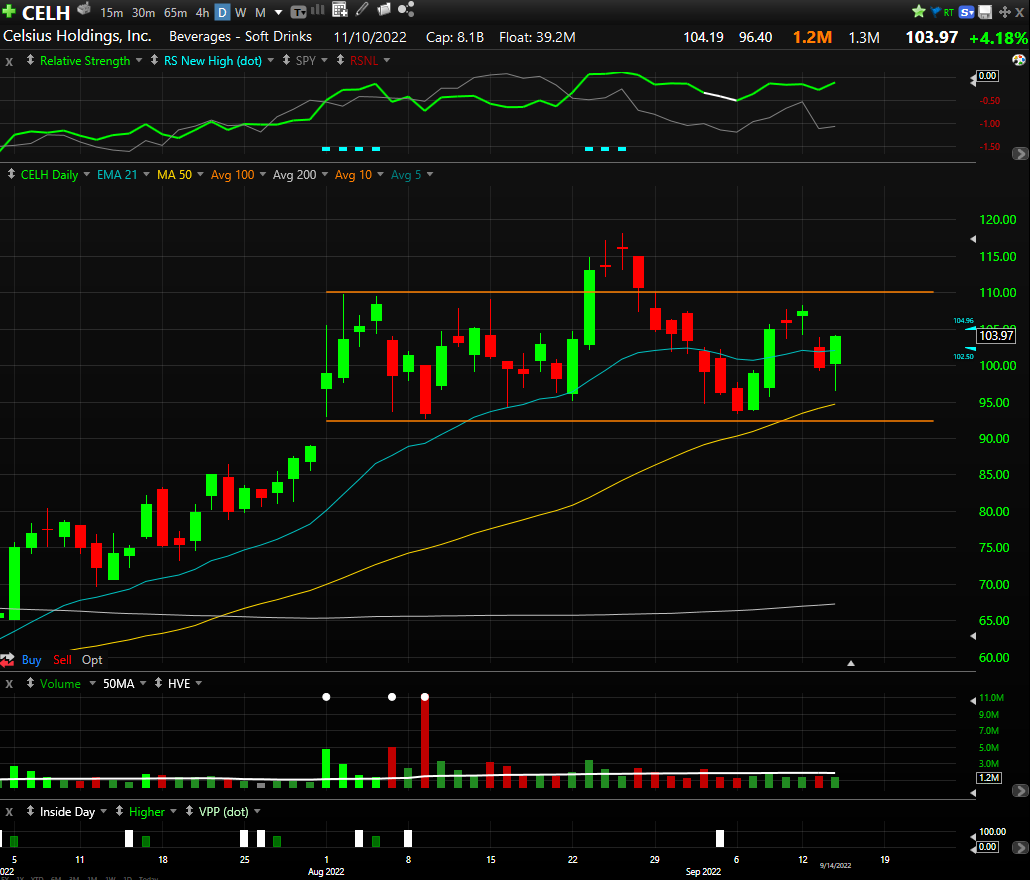Open the color palette icon
Screen dimensions: 1030x880
(x=1019, y=60)
